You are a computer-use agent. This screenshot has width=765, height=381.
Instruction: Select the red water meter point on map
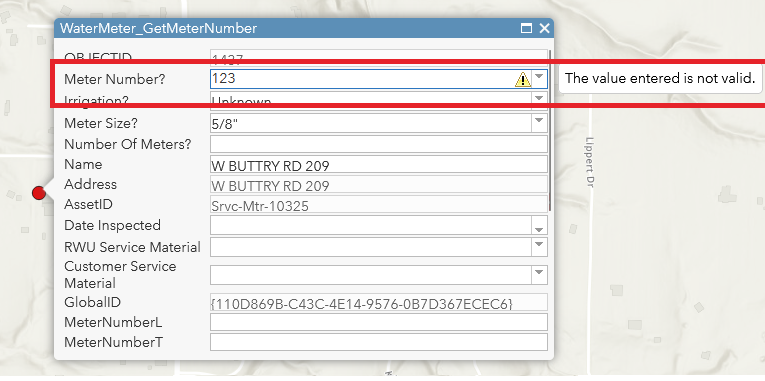[x=39, y=193]
